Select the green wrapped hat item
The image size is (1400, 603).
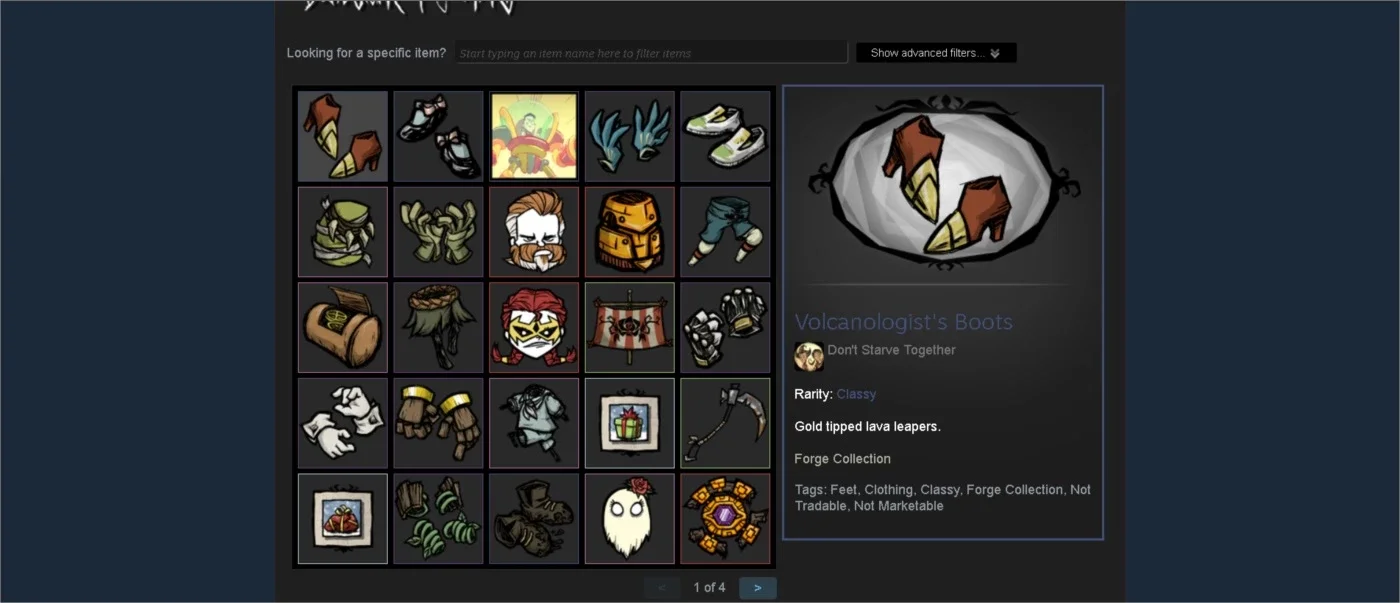click(x=343, y=232)
